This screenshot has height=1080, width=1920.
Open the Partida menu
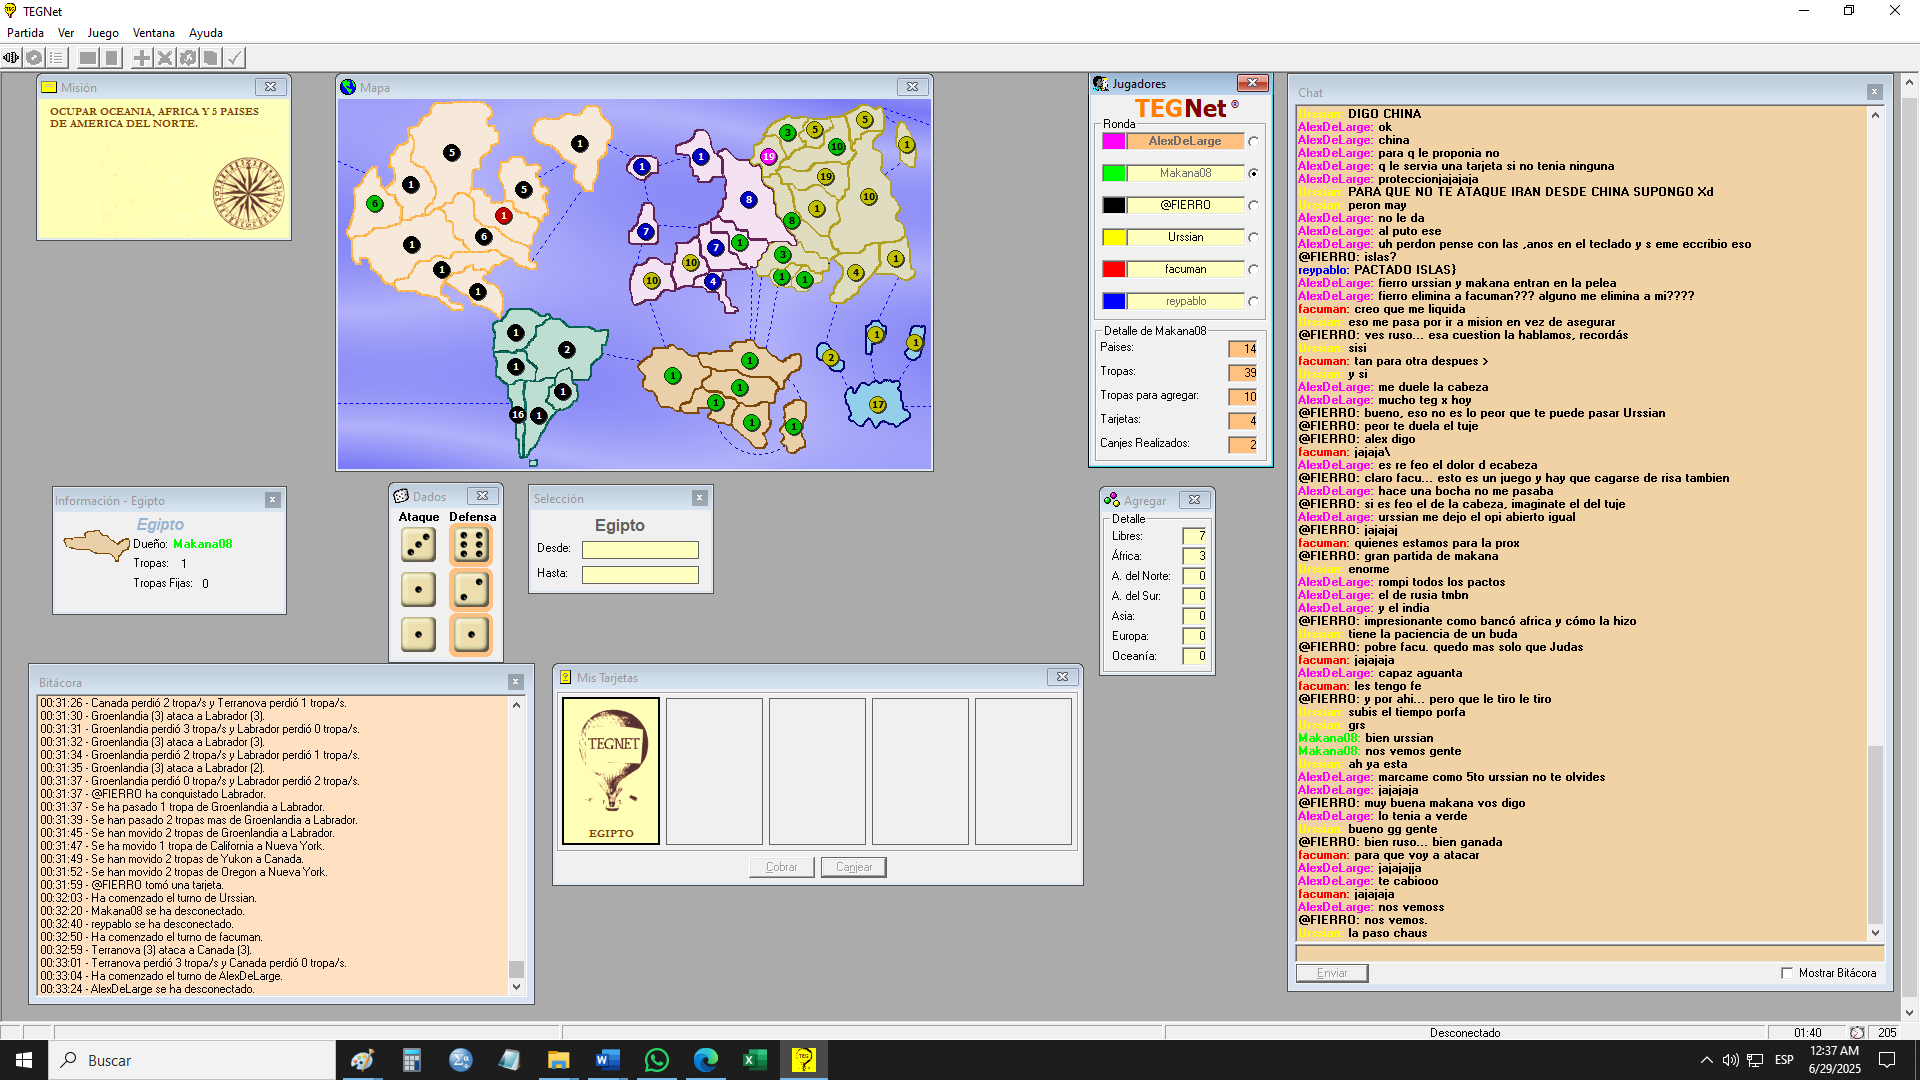(x=25, y=33)
